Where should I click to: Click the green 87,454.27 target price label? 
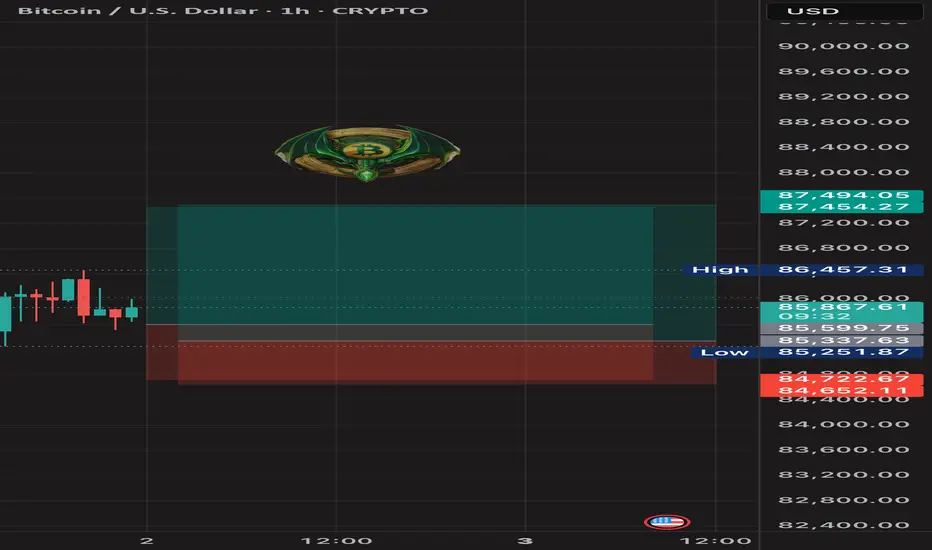pos(842,207)
